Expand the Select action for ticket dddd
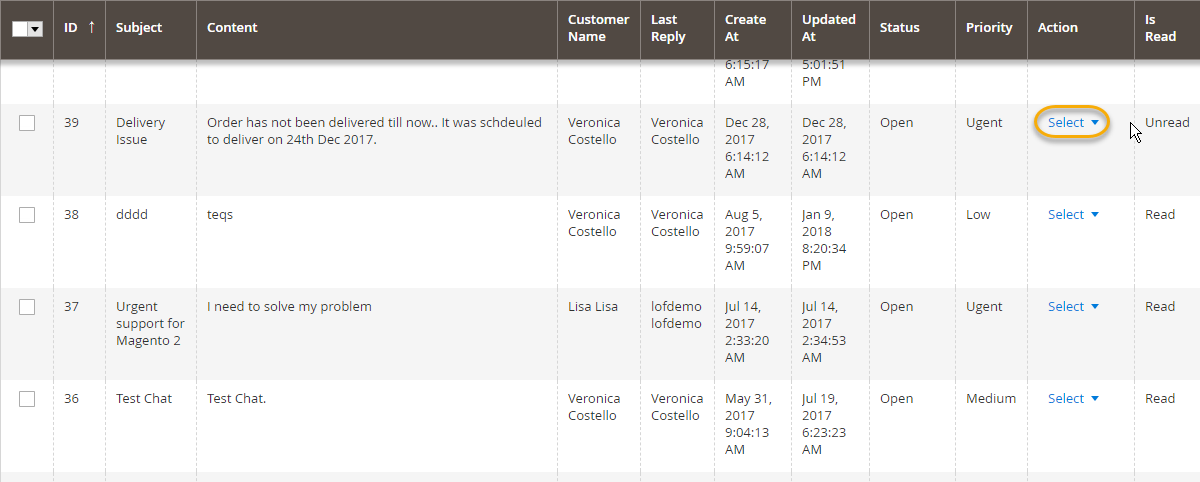Viewport: 1200px width, 482px height. click(1073, 215)
